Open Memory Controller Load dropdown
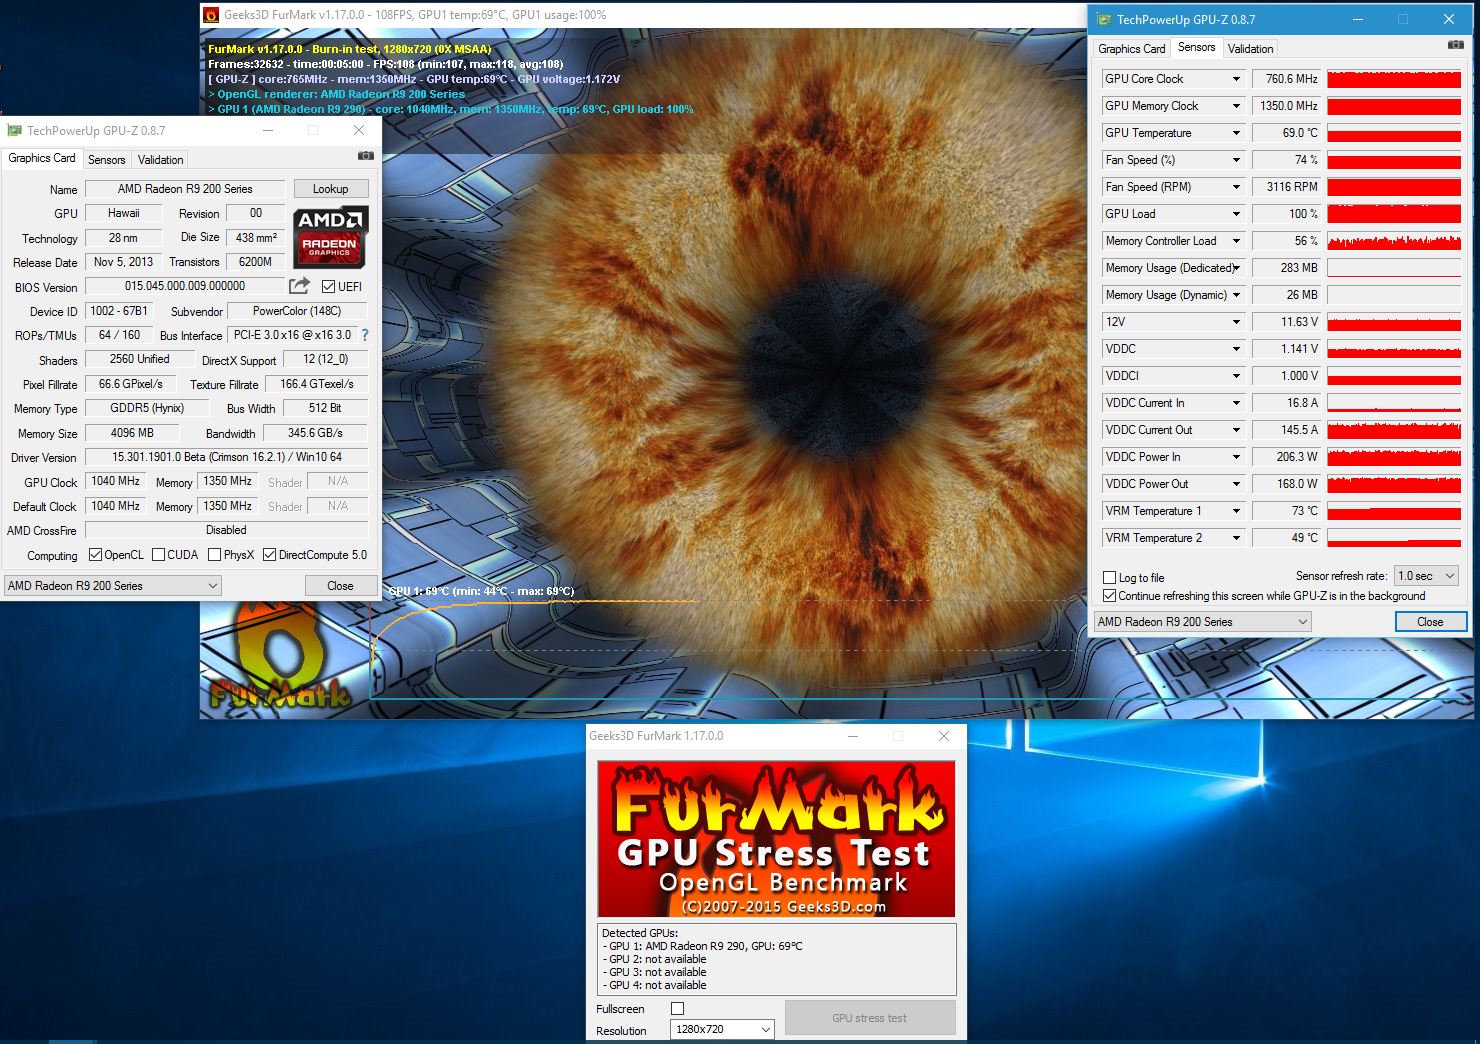 [1236, 241]
